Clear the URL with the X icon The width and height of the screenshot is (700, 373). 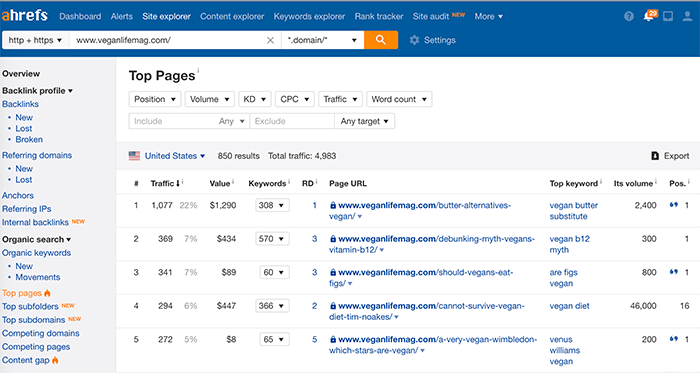pos(270,40)
